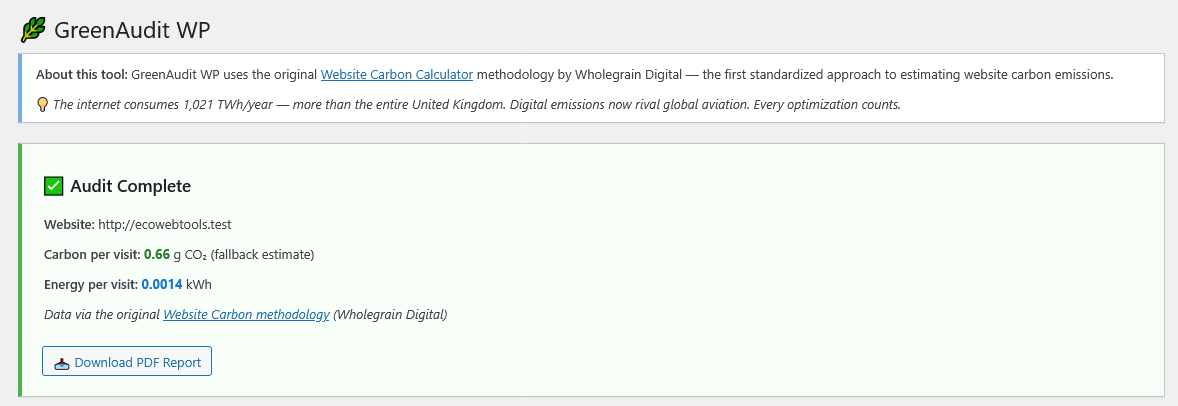Image resolution: width=1178 pixels, height=406 pixels.
Task: Click the Audit Complete heading
Action: point(131,186)
